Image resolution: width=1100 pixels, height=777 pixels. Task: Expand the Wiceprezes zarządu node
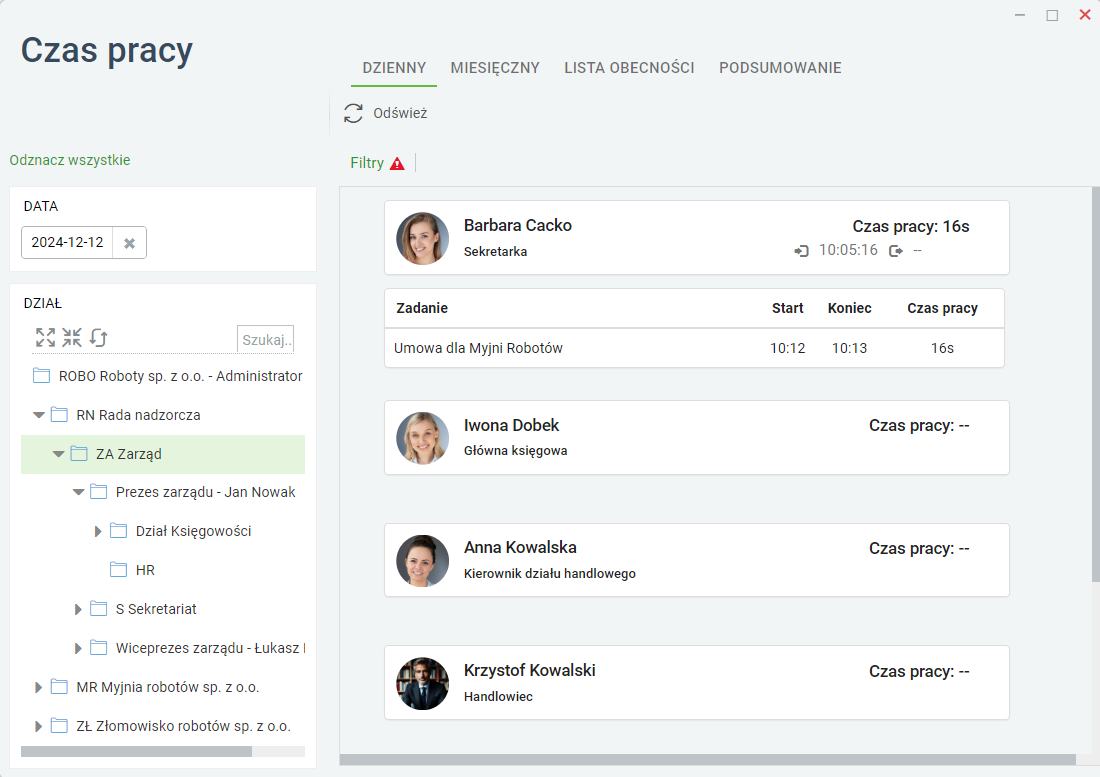[x=79, y=649]
